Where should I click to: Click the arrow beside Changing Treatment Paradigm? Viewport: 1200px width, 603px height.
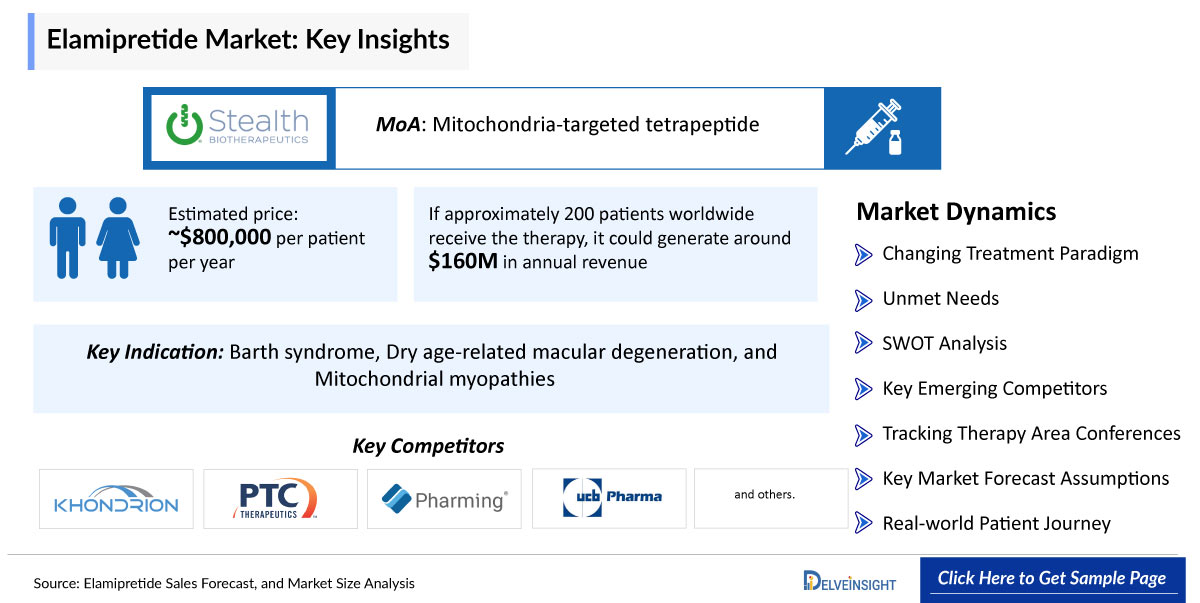[864, 254]
